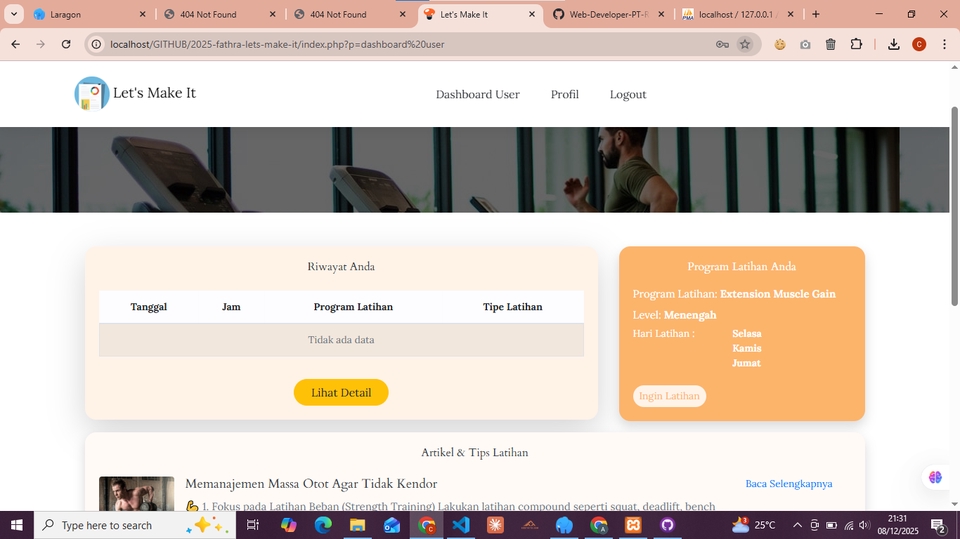Viewport: 960px width, 539px height.
Task: Open Baca Selengkapnya article link
Action: (x=789, y=483)
